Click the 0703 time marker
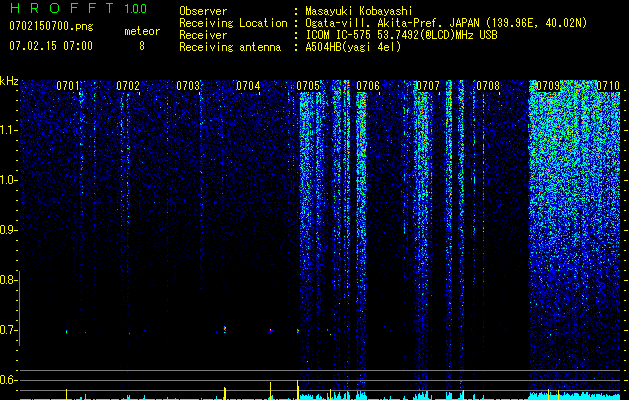Viewport: 629px width, 400px height. [188, 86]
